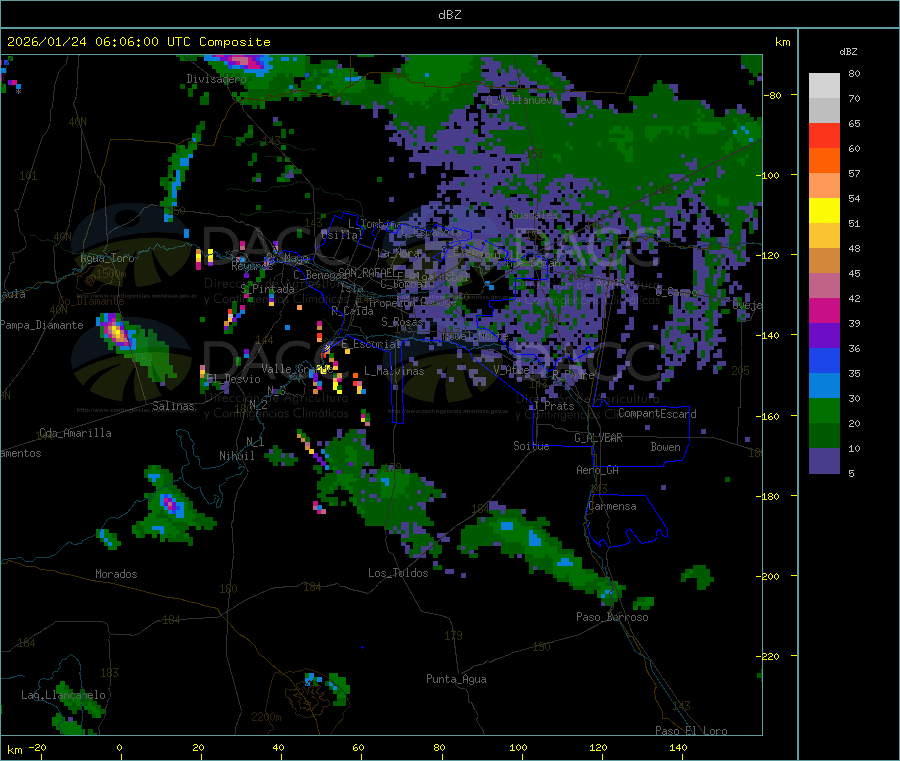Click the red 60-65 dBZ legend swatch

tap(824, 135)
